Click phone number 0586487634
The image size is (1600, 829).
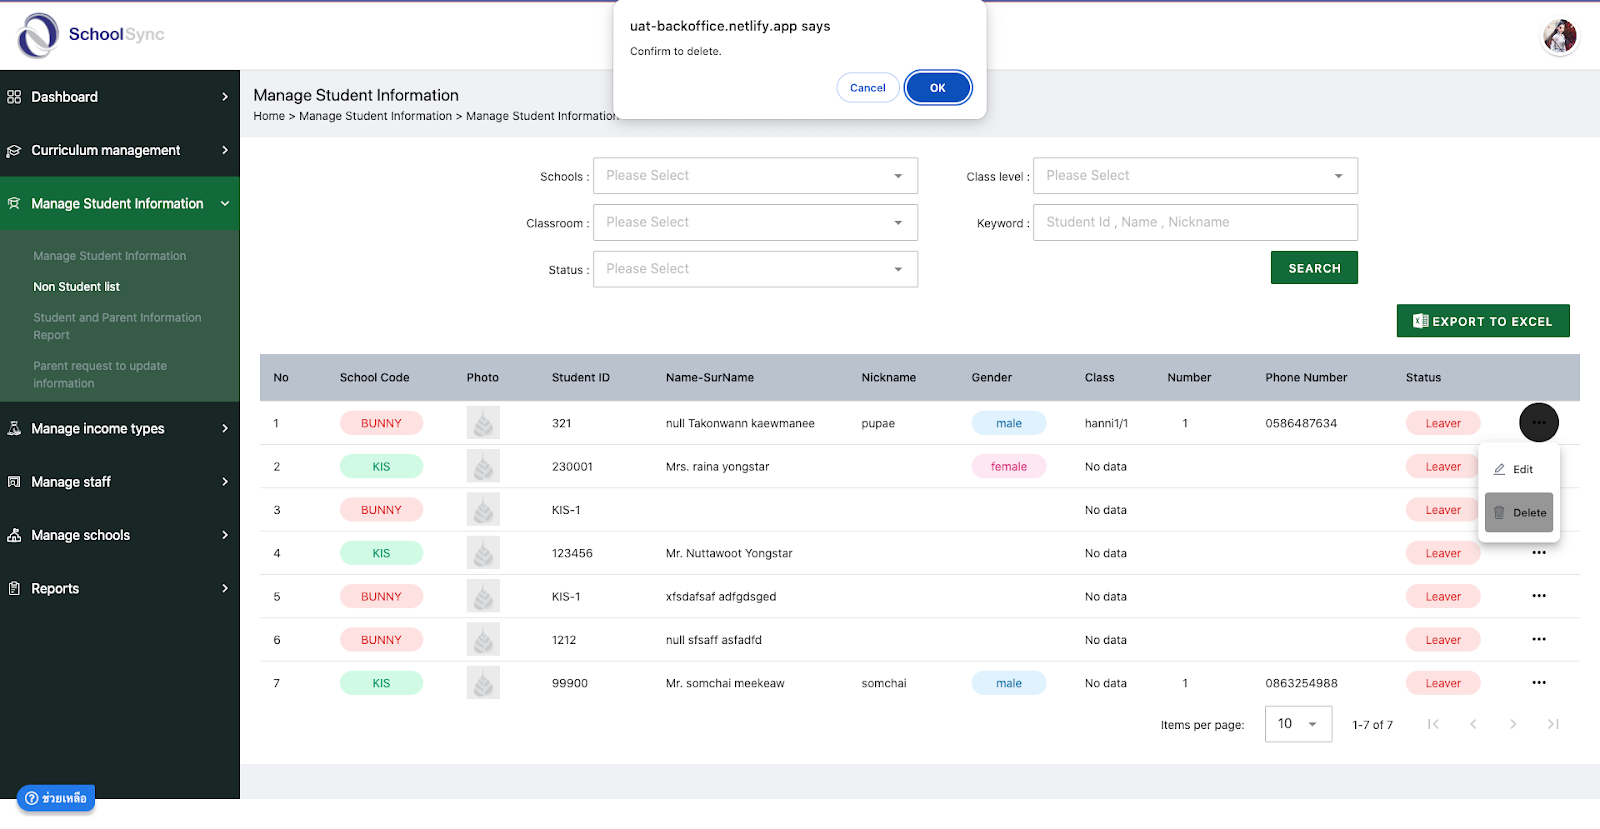pos(1301,423)
